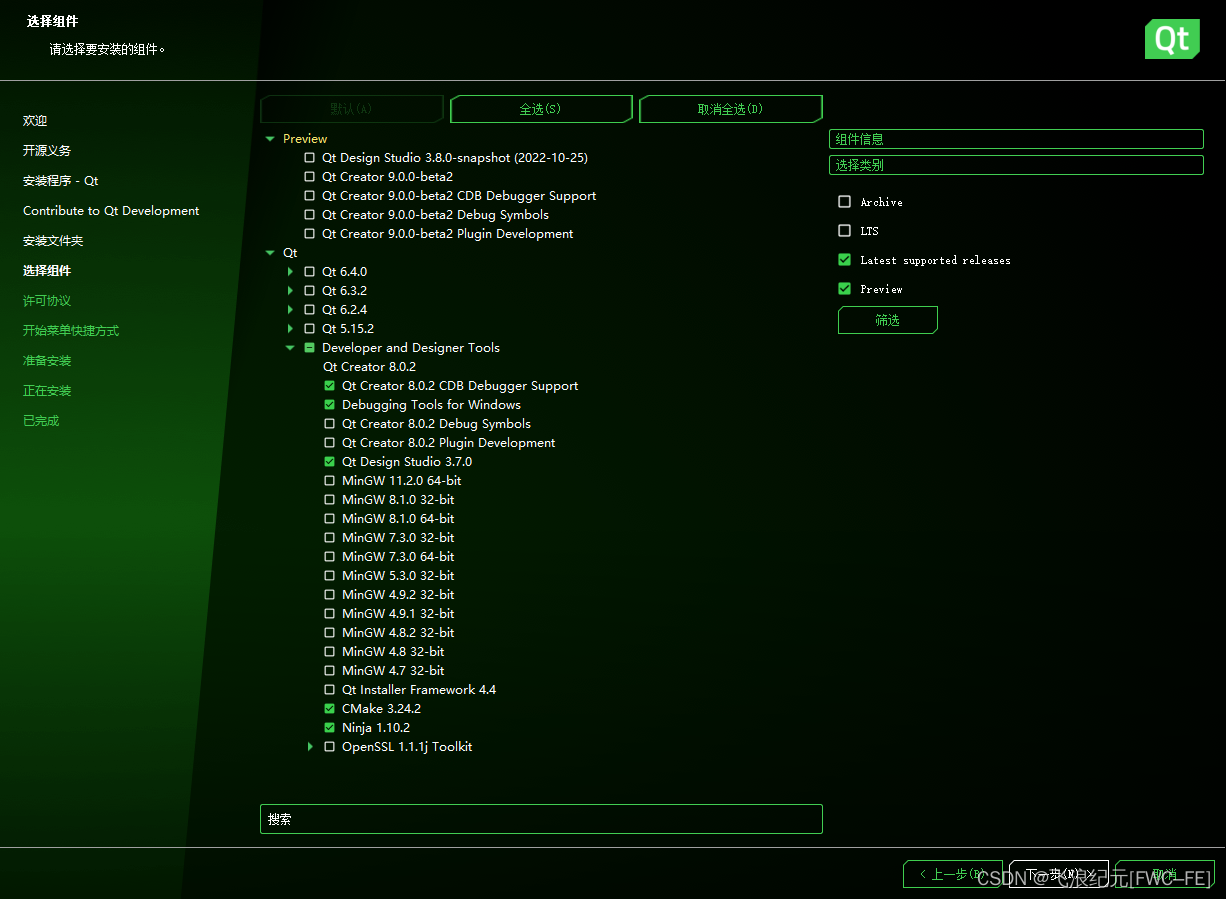Expand the OpenSSL 1.1.1j Toolkit node

point(310,747)
